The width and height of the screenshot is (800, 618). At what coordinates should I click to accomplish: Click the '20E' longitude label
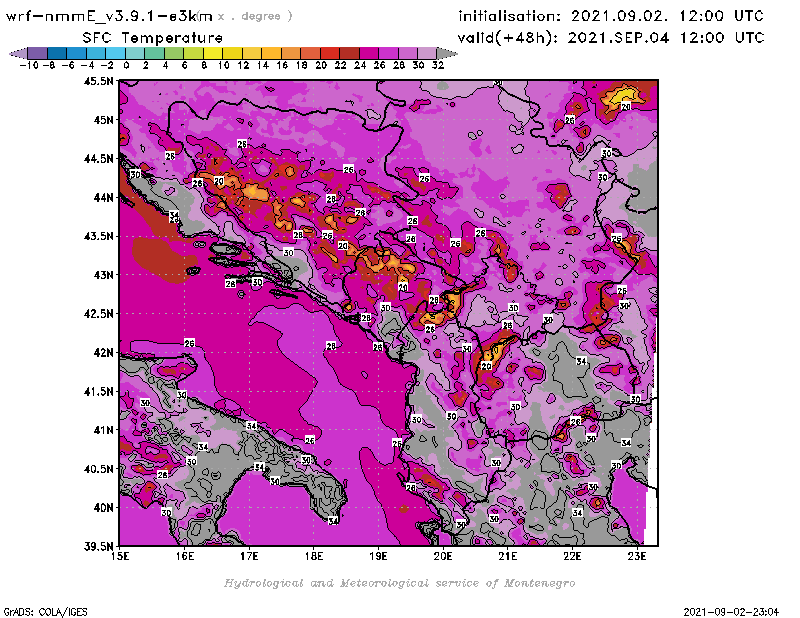tap(443, 556)
